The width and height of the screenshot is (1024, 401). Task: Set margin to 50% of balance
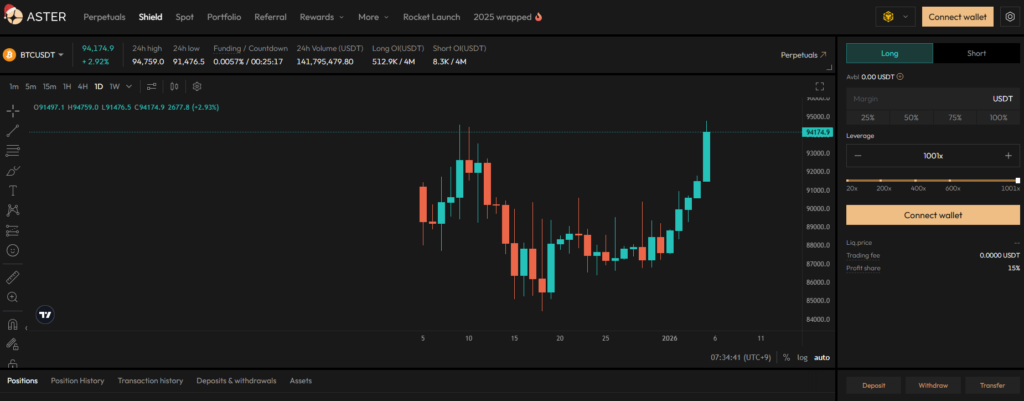[911, 118]
